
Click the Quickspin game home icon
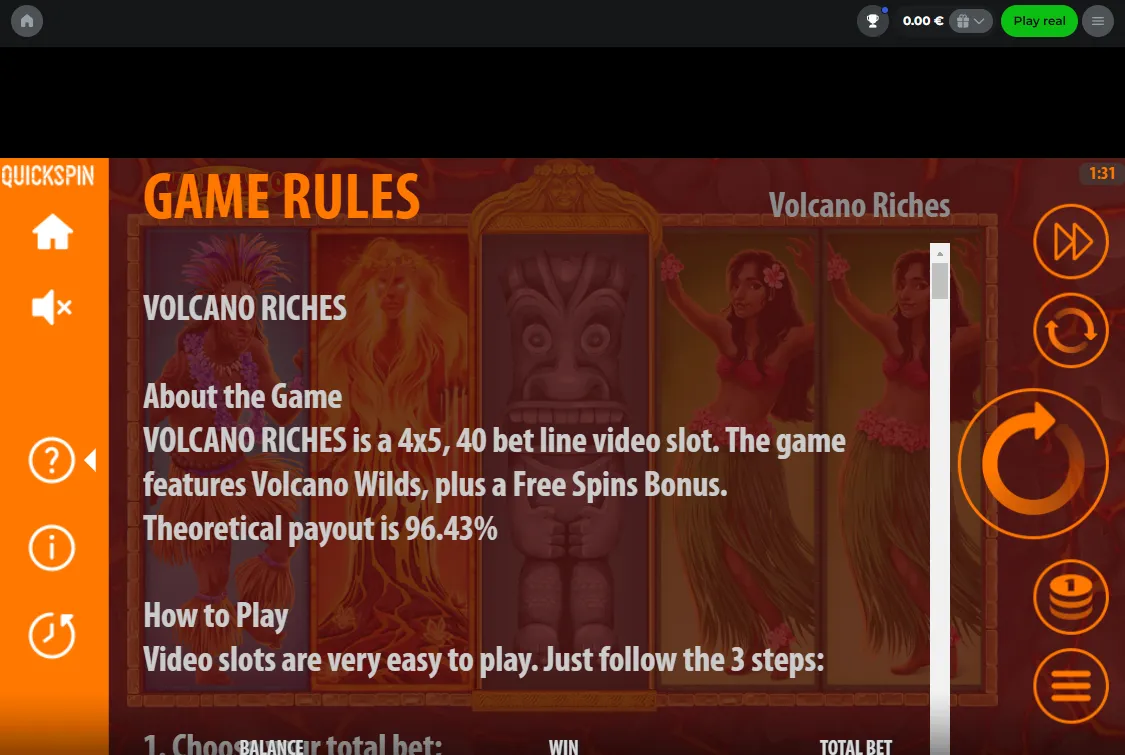pyautogui.click(x=52, y=232)
